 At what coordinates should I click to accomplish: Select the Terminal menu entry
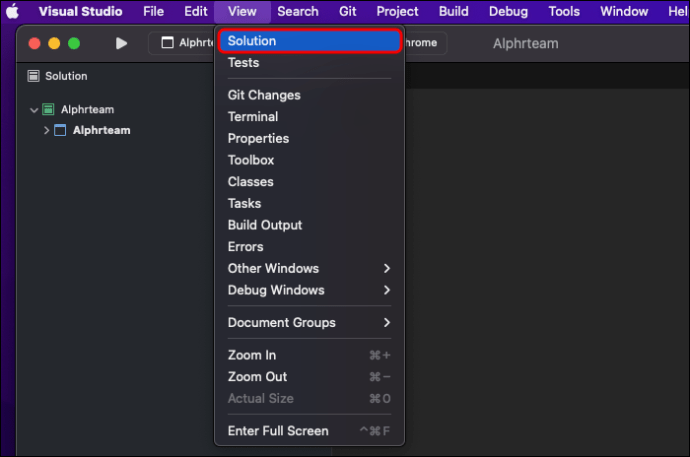coord(253,117)
